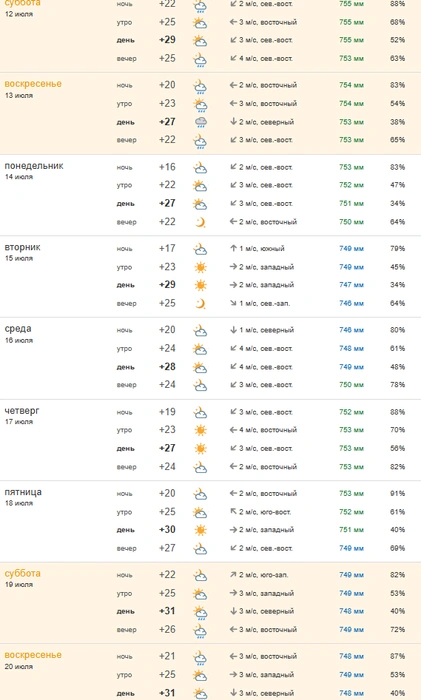Screen dimensions: 421x700
Task: Click the sun icon for Friday +30 daytime
Action: pos(200,530)
